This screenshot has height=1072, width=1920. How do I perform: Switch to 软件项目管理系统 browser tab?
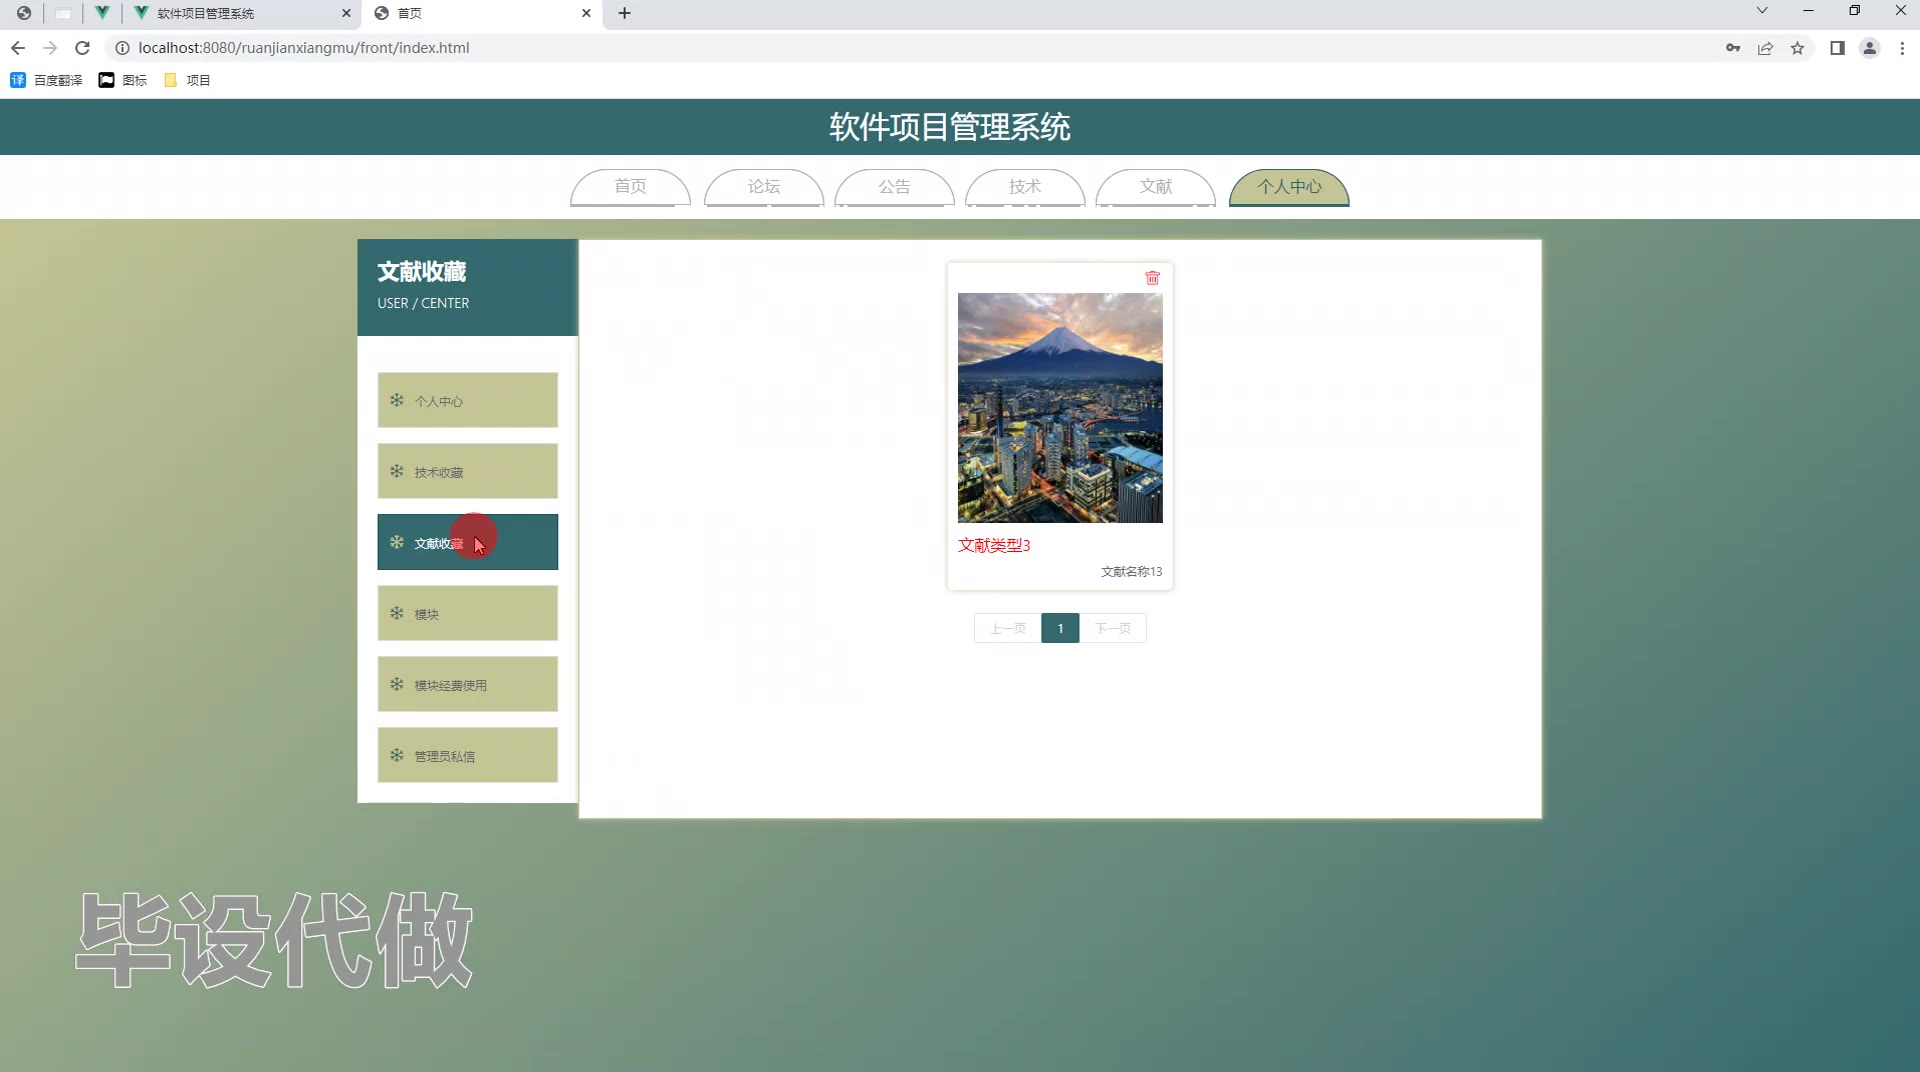243,13
